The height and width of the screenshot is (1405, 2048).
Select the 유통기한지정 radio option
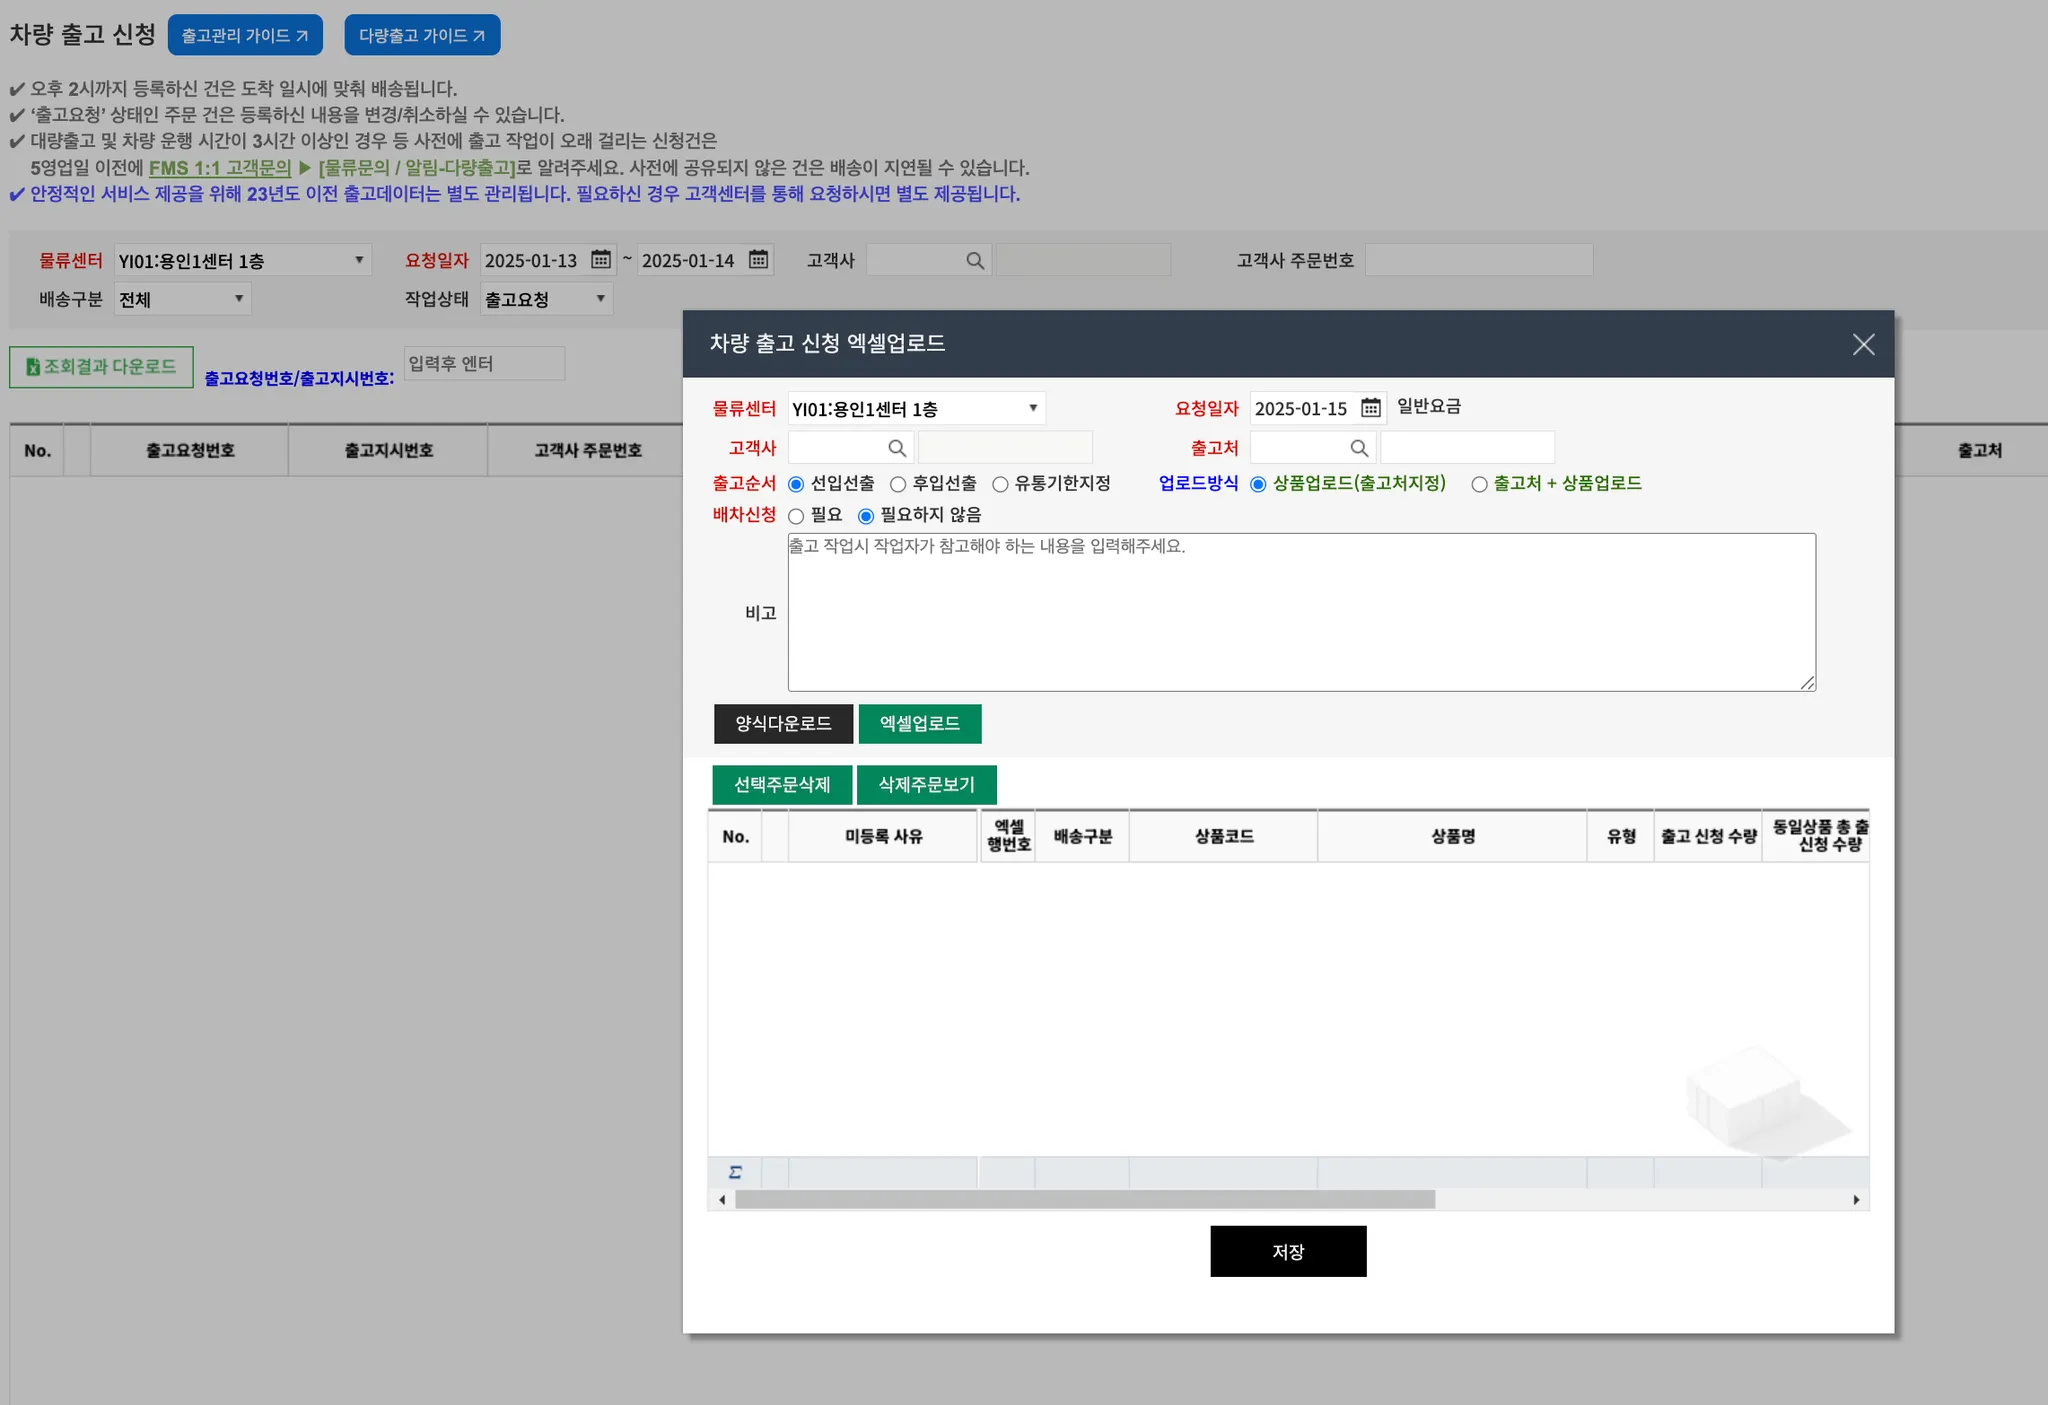(1000, 485)
